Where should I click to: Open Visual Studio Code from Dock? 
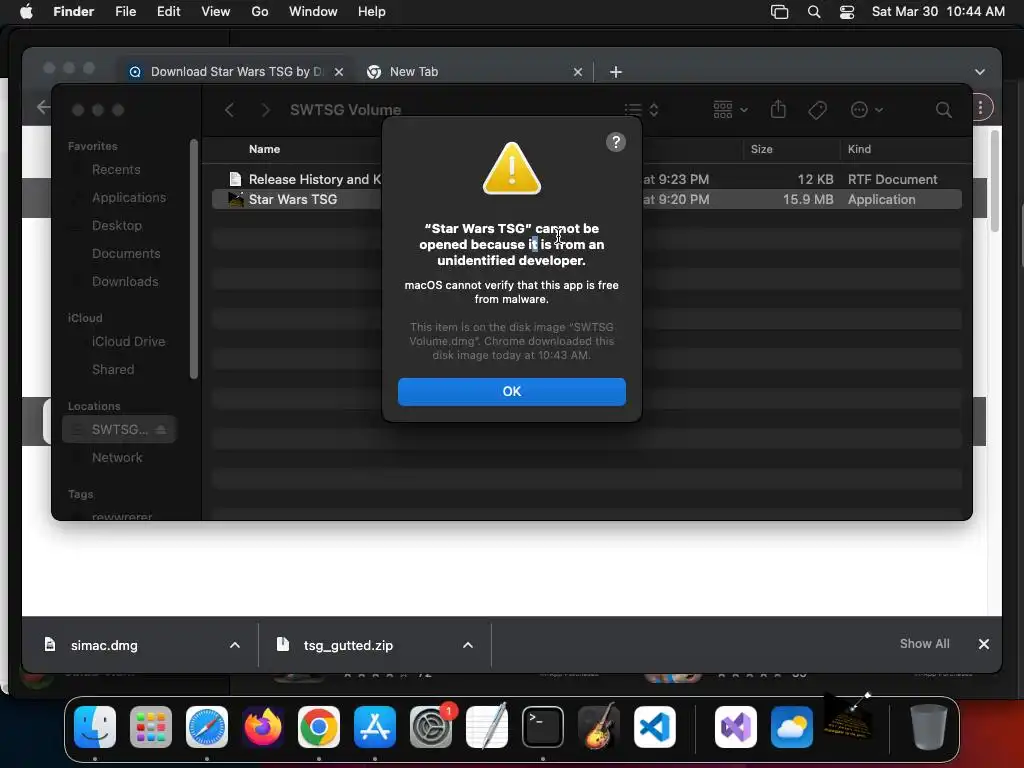point(655,727)
